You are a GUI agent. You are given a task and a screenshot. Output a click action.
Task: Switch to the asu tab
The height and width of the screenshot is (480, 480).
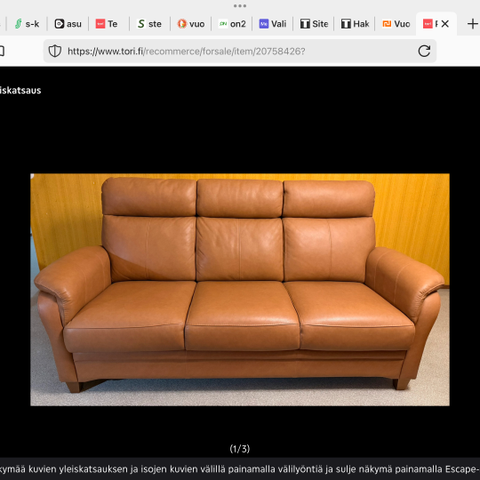coord(68,24)
